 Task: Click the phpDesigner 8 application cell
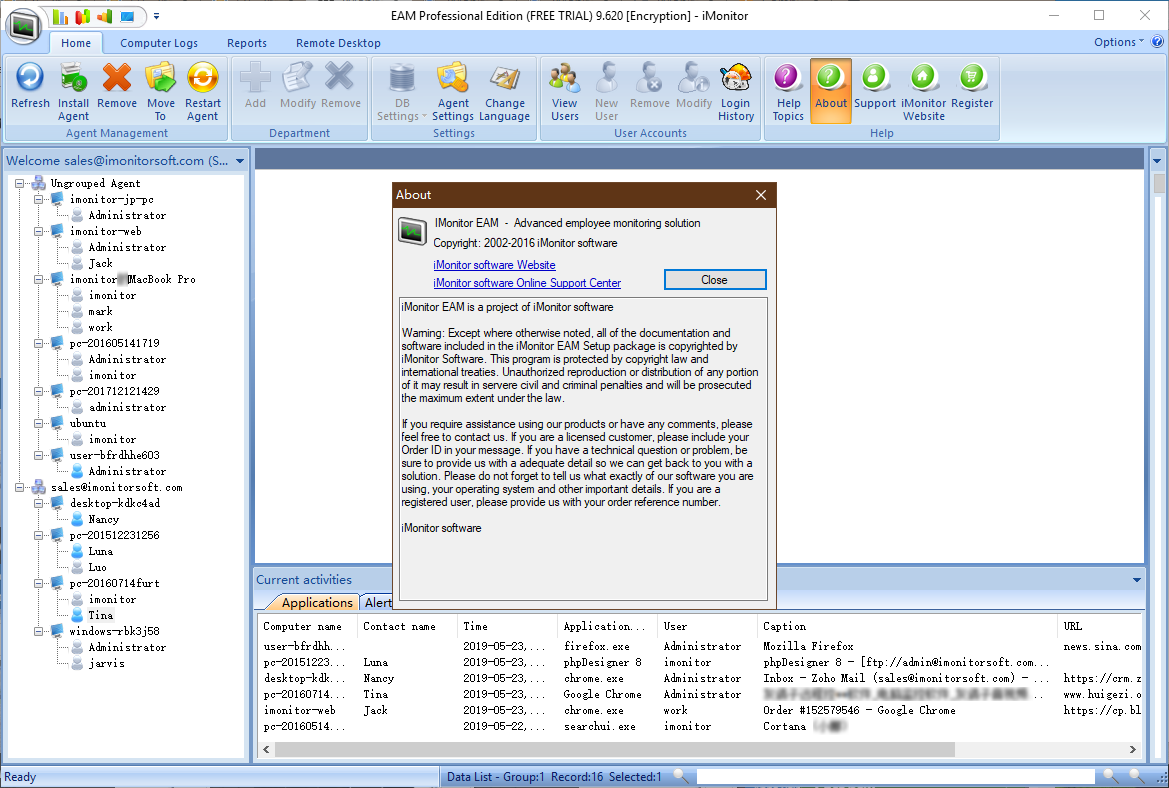coord(602,662)
